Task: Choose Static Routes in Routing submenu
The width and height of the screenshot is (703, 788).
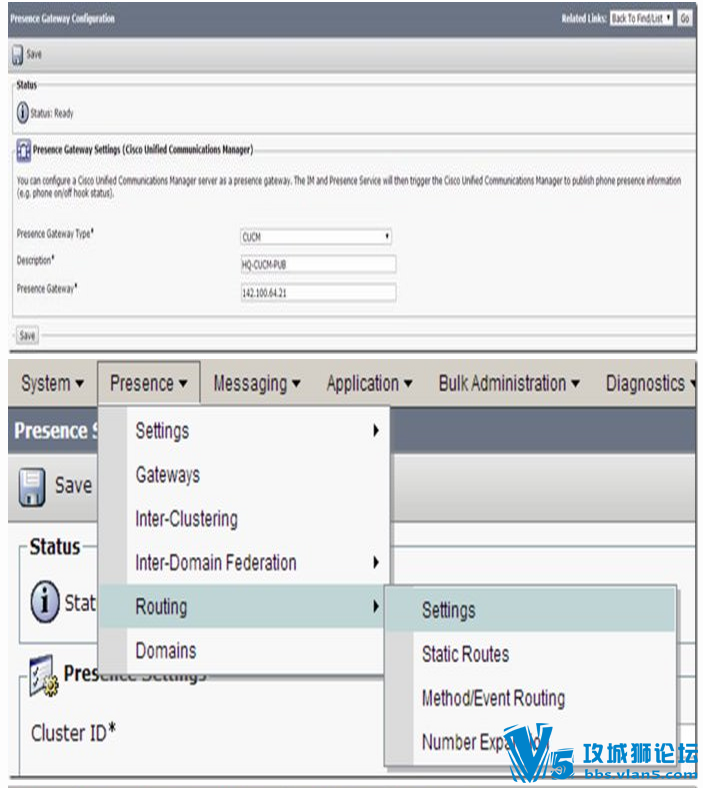Action: [465, 654]
